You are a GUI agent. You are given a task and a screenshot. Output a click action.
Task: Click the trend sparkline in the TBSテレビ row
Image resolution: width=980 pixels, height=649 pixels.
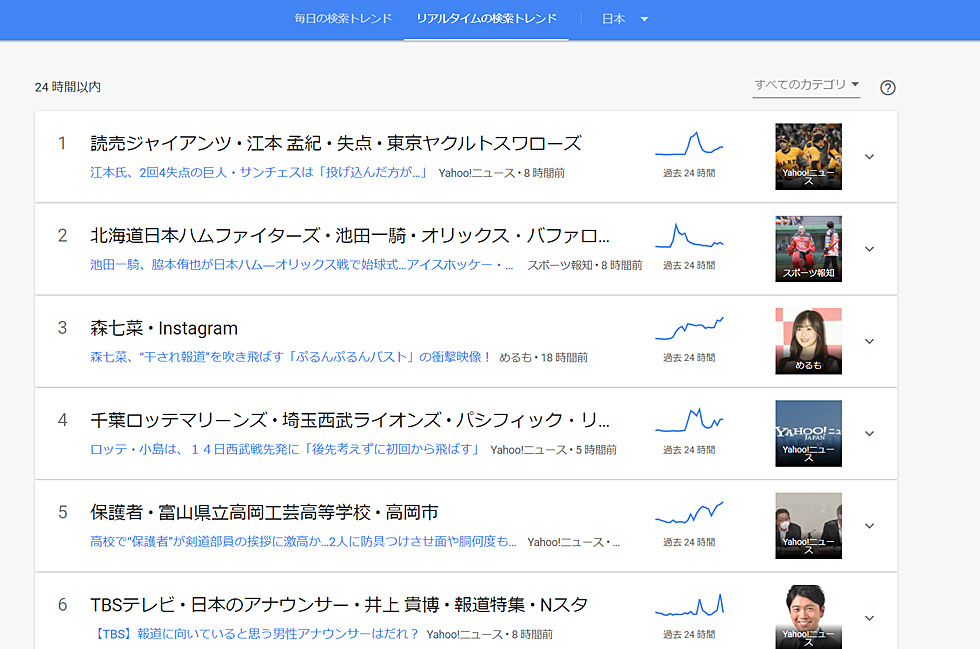(689, 605)
